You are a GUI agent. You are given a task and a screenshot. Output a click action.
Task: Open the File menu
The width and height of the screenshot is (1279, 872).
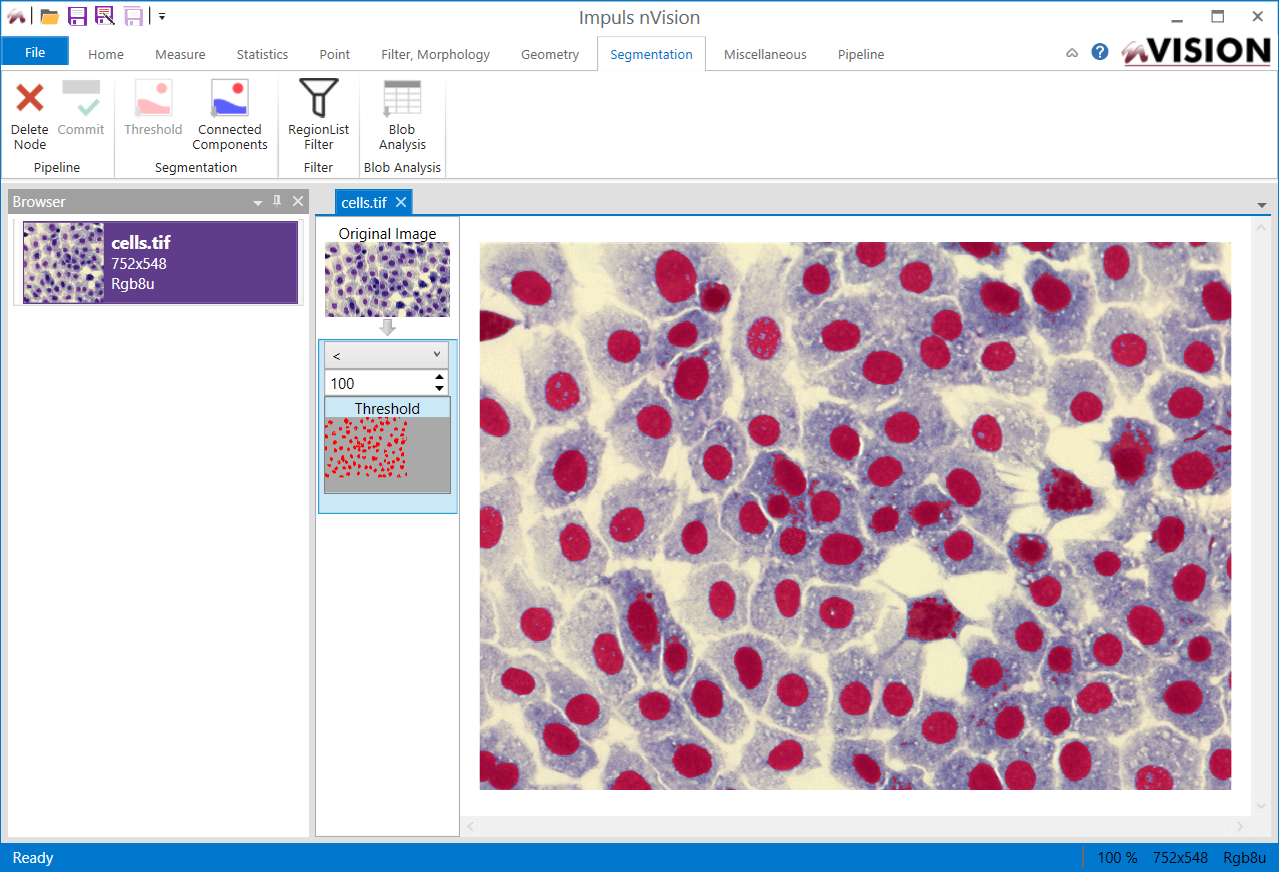point(35,52)
